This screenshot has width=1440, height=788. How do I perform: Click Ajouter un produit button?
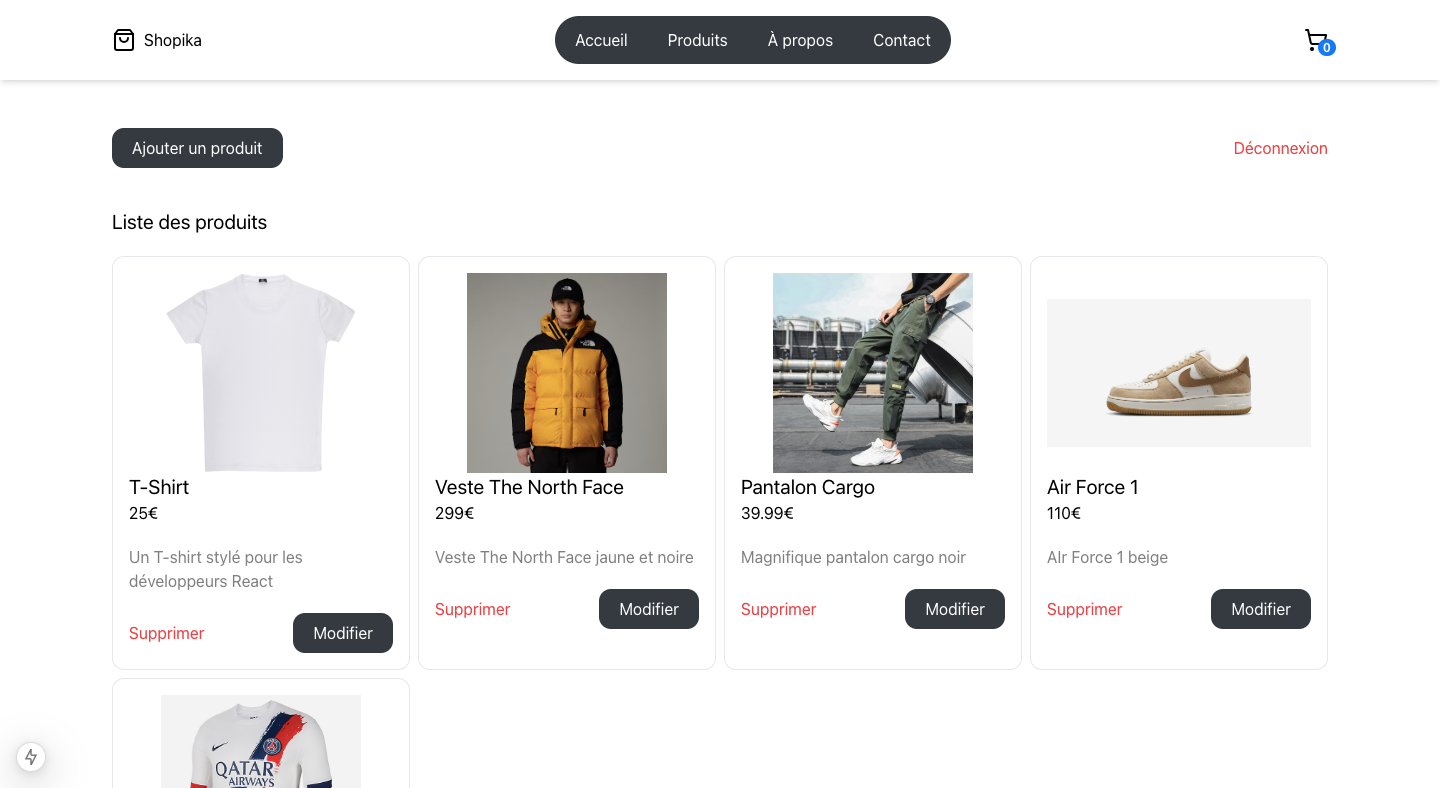pos(197,148)
